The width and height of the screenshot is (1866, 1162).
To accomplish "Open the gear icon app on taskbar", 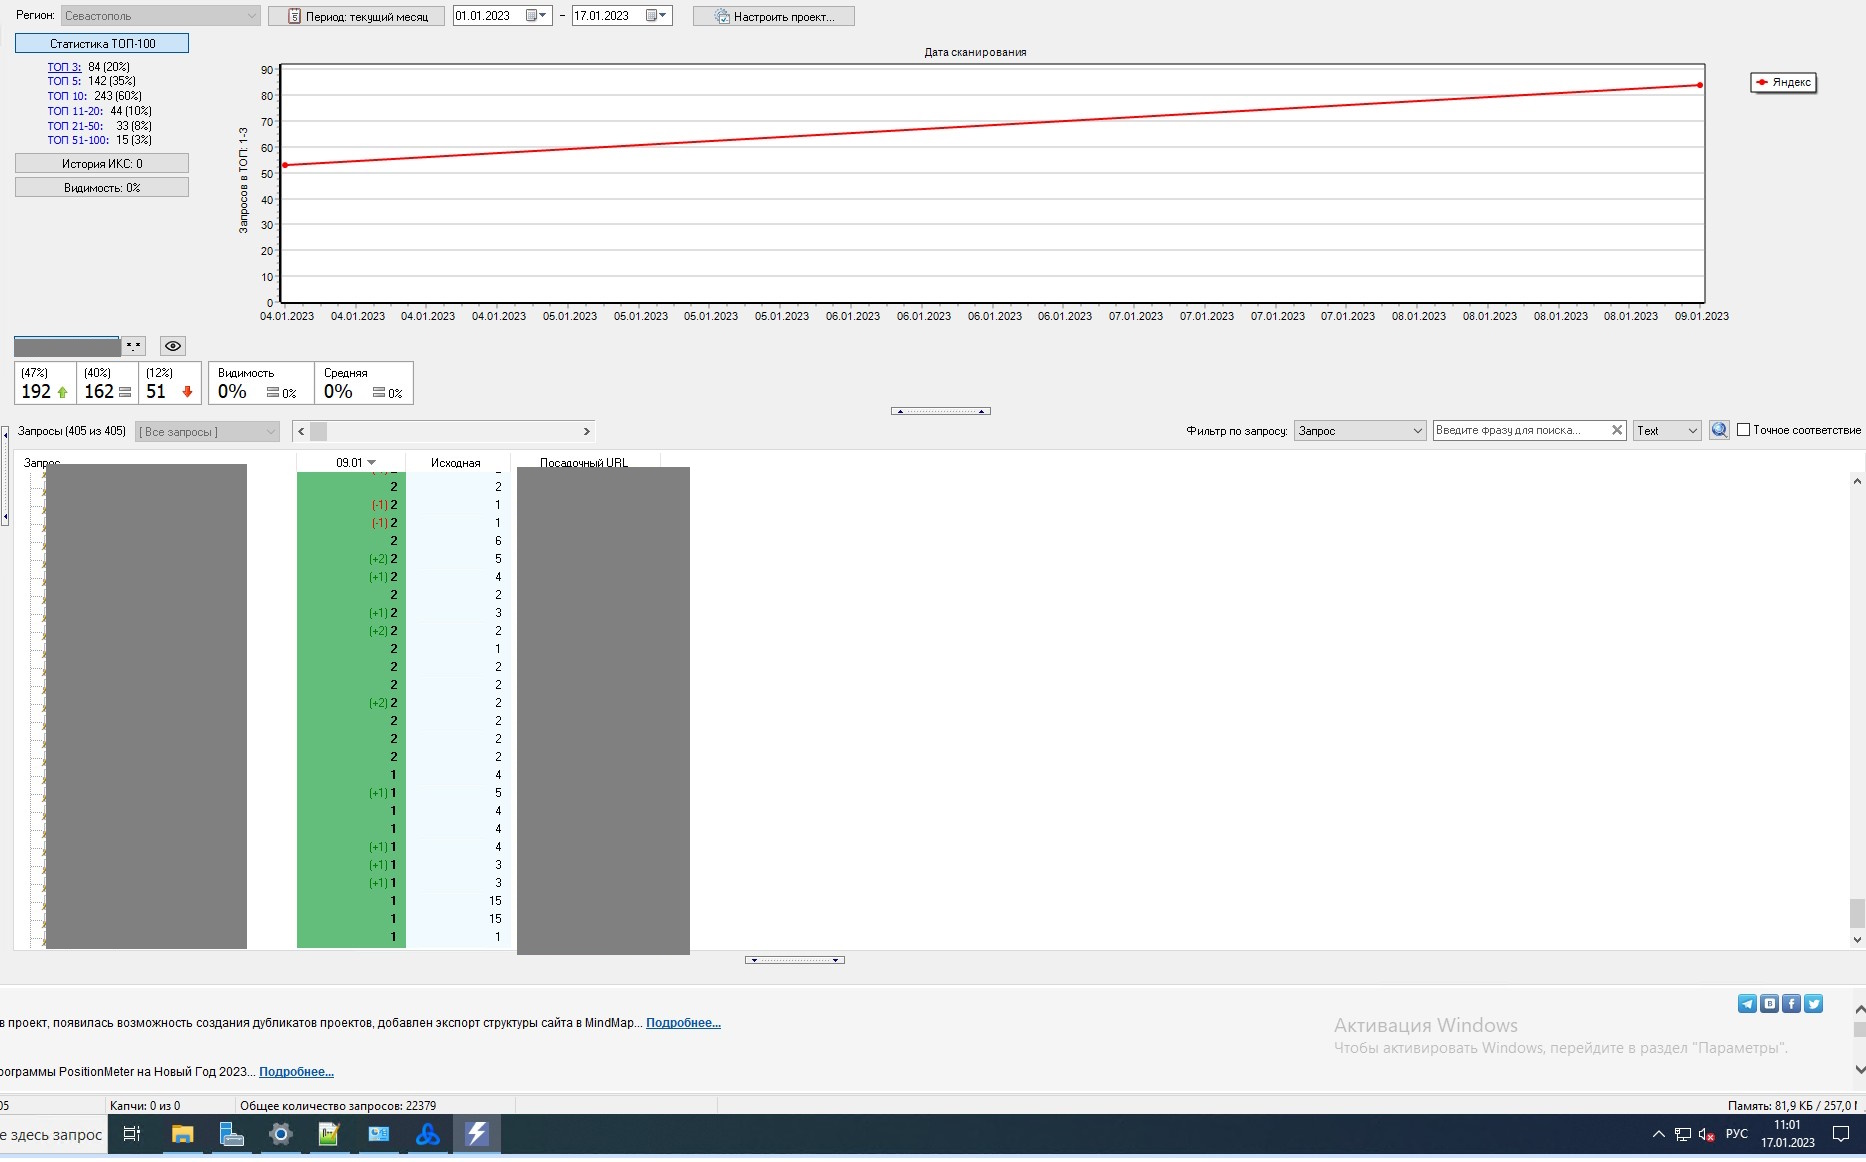I will pos(280,1134).
